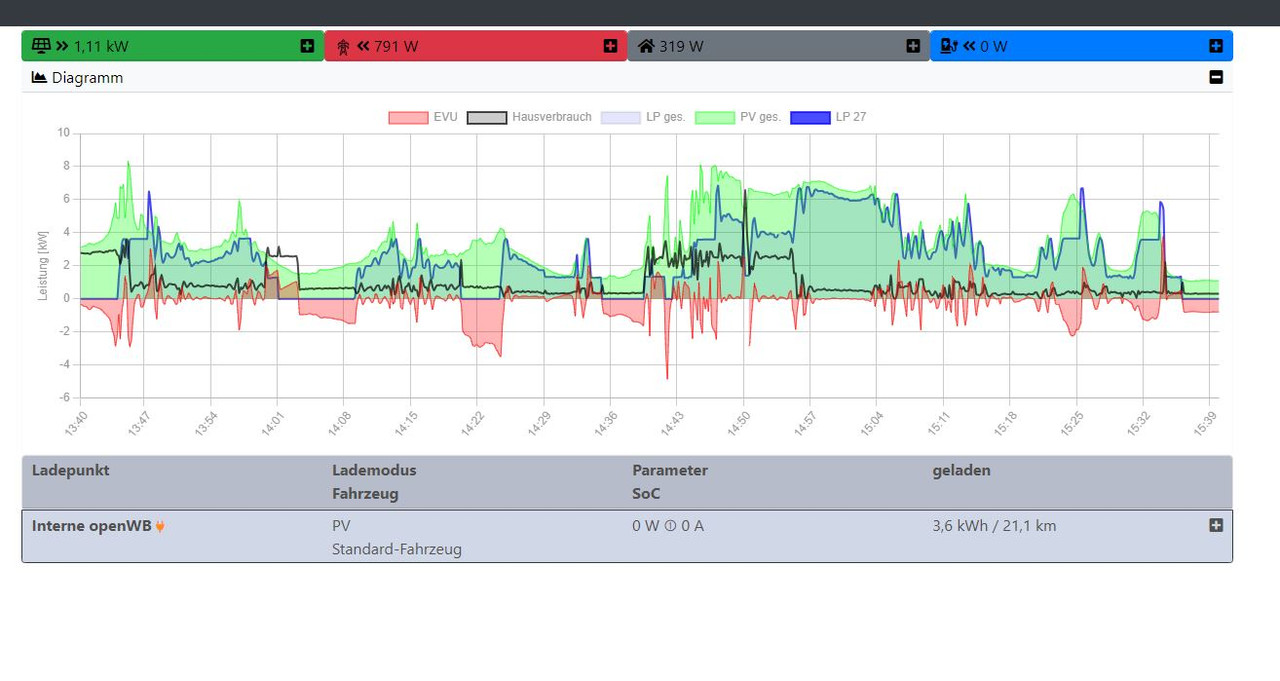Toggle PV ges. series in chart legend
This screenshot has width=1280, height=681.
[x=738, y=117]
